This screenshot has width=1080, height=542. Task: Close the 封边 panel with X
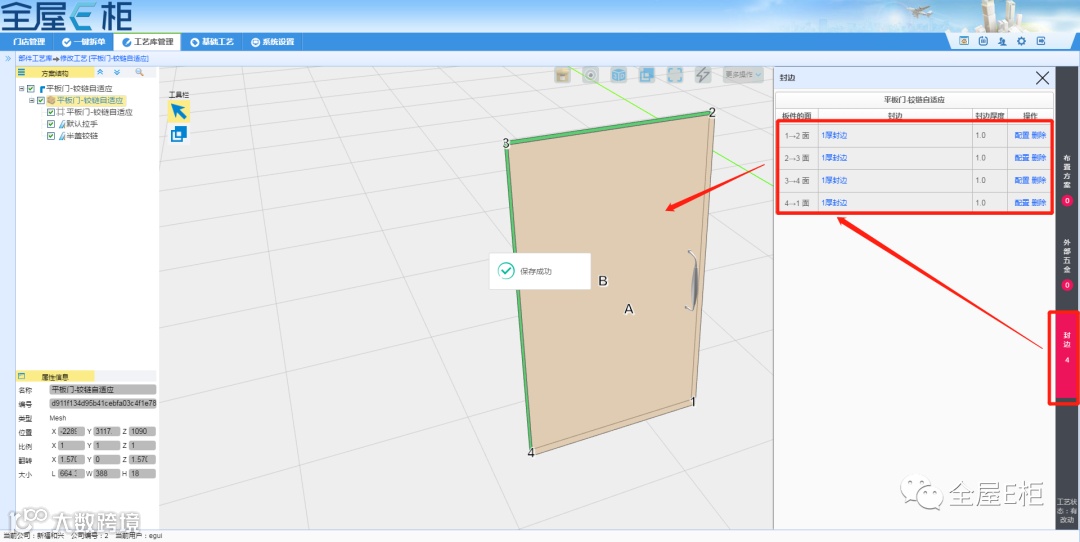(x=1042, y=78)
